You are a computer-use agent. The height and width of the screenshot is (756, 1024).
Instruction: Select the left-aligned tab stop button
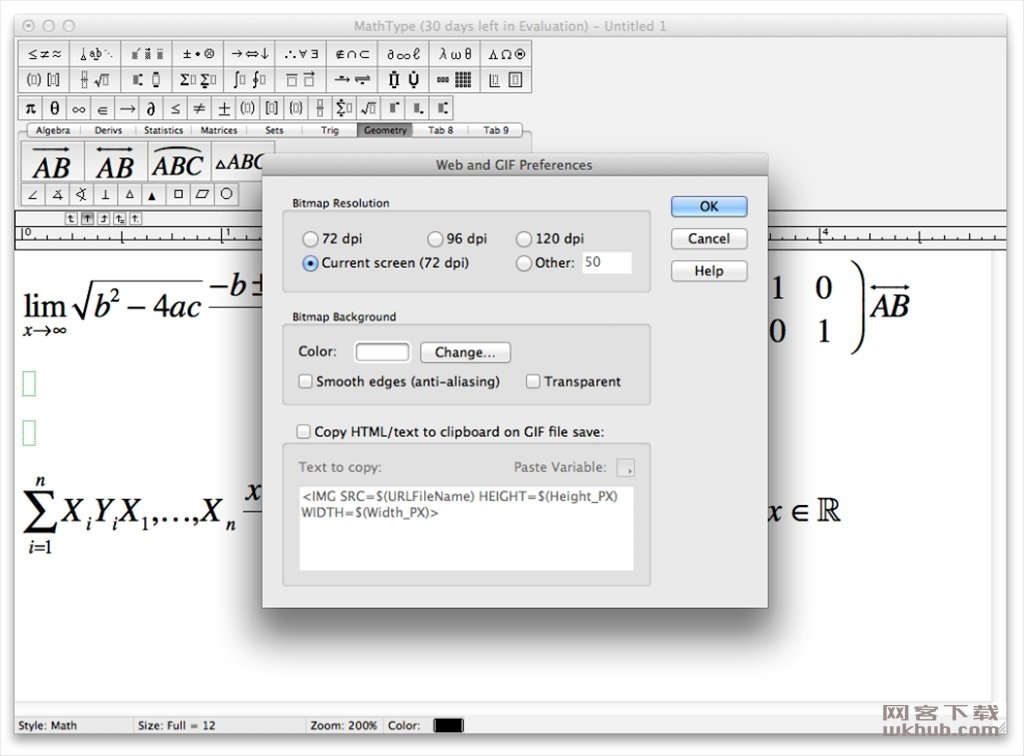71,219
